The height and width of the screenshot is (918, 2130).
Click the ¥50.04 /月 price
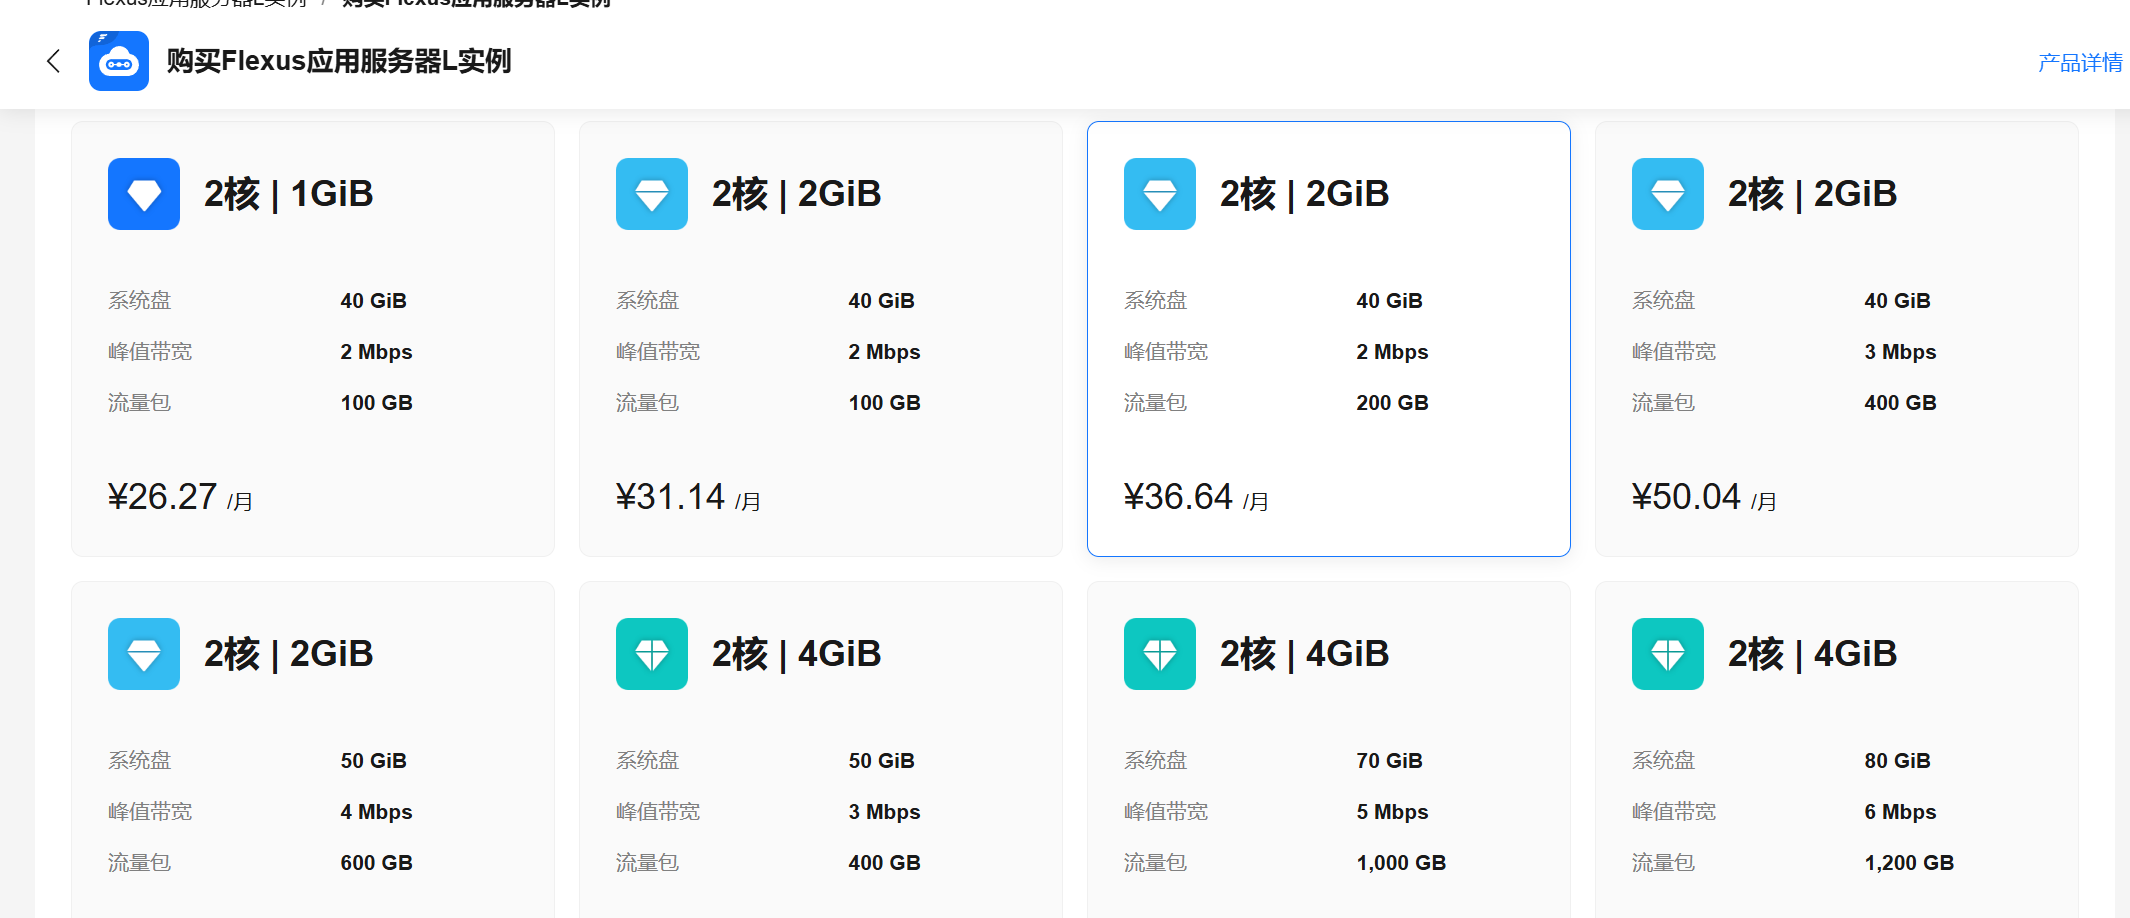[x=1704, y=497]
